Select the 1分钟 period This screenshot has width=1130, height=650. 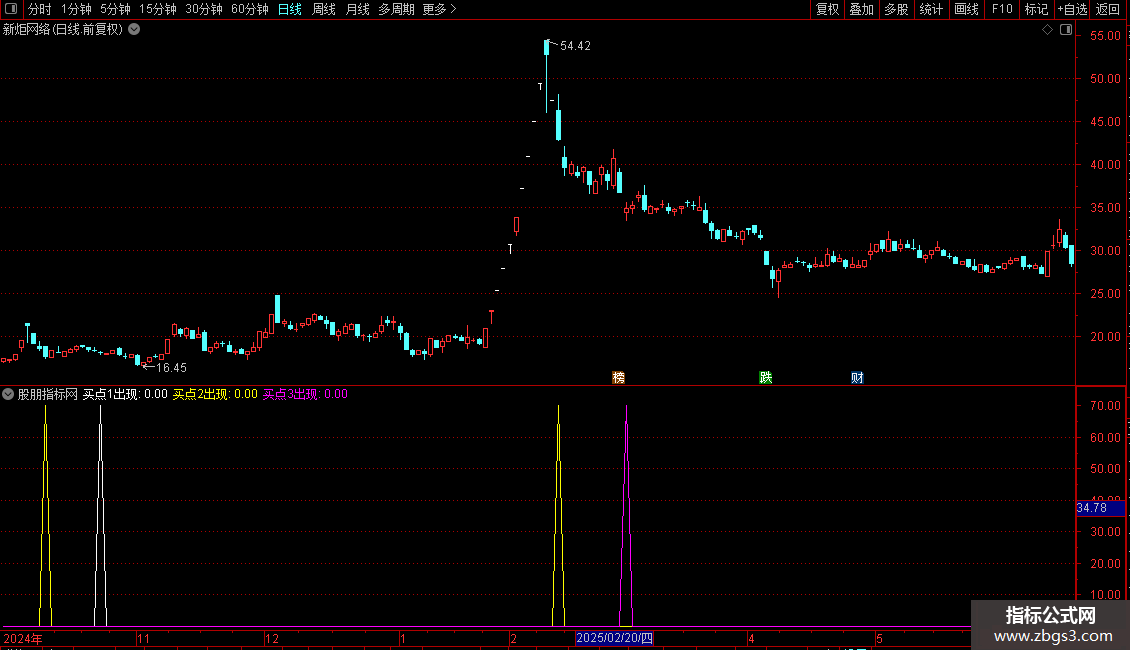coord(76,9)
